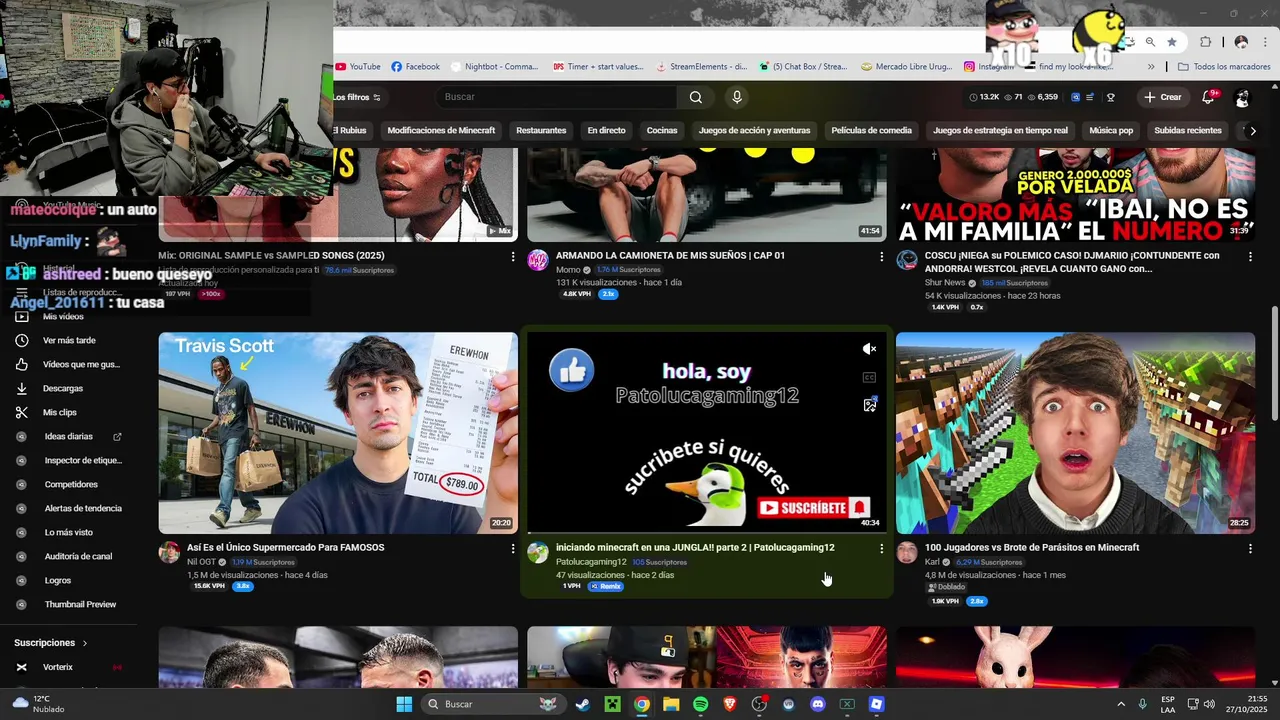This screenshot has width=1280, height=720.
Task: Open the 'Los filtros' control
Action: pos(357,97)
